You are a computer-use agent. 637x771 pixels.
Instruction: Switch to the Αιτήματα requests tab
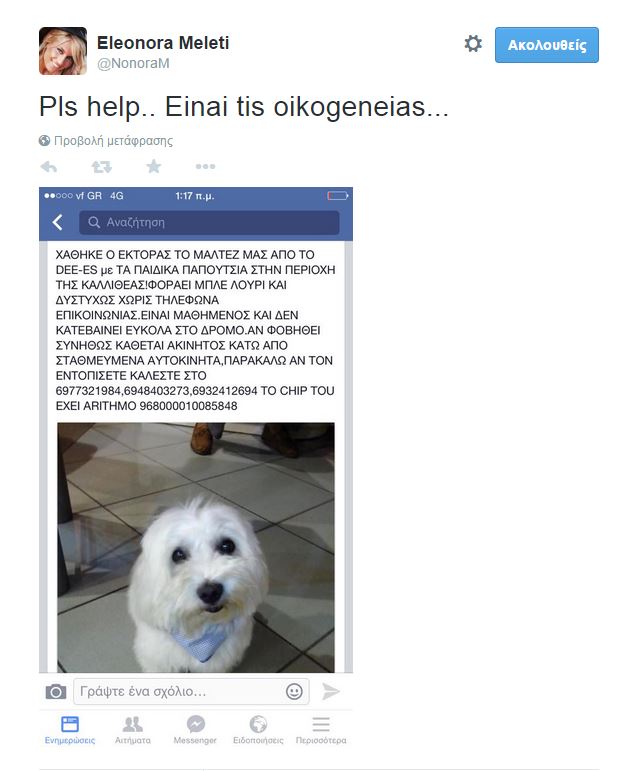click(133, 730)
